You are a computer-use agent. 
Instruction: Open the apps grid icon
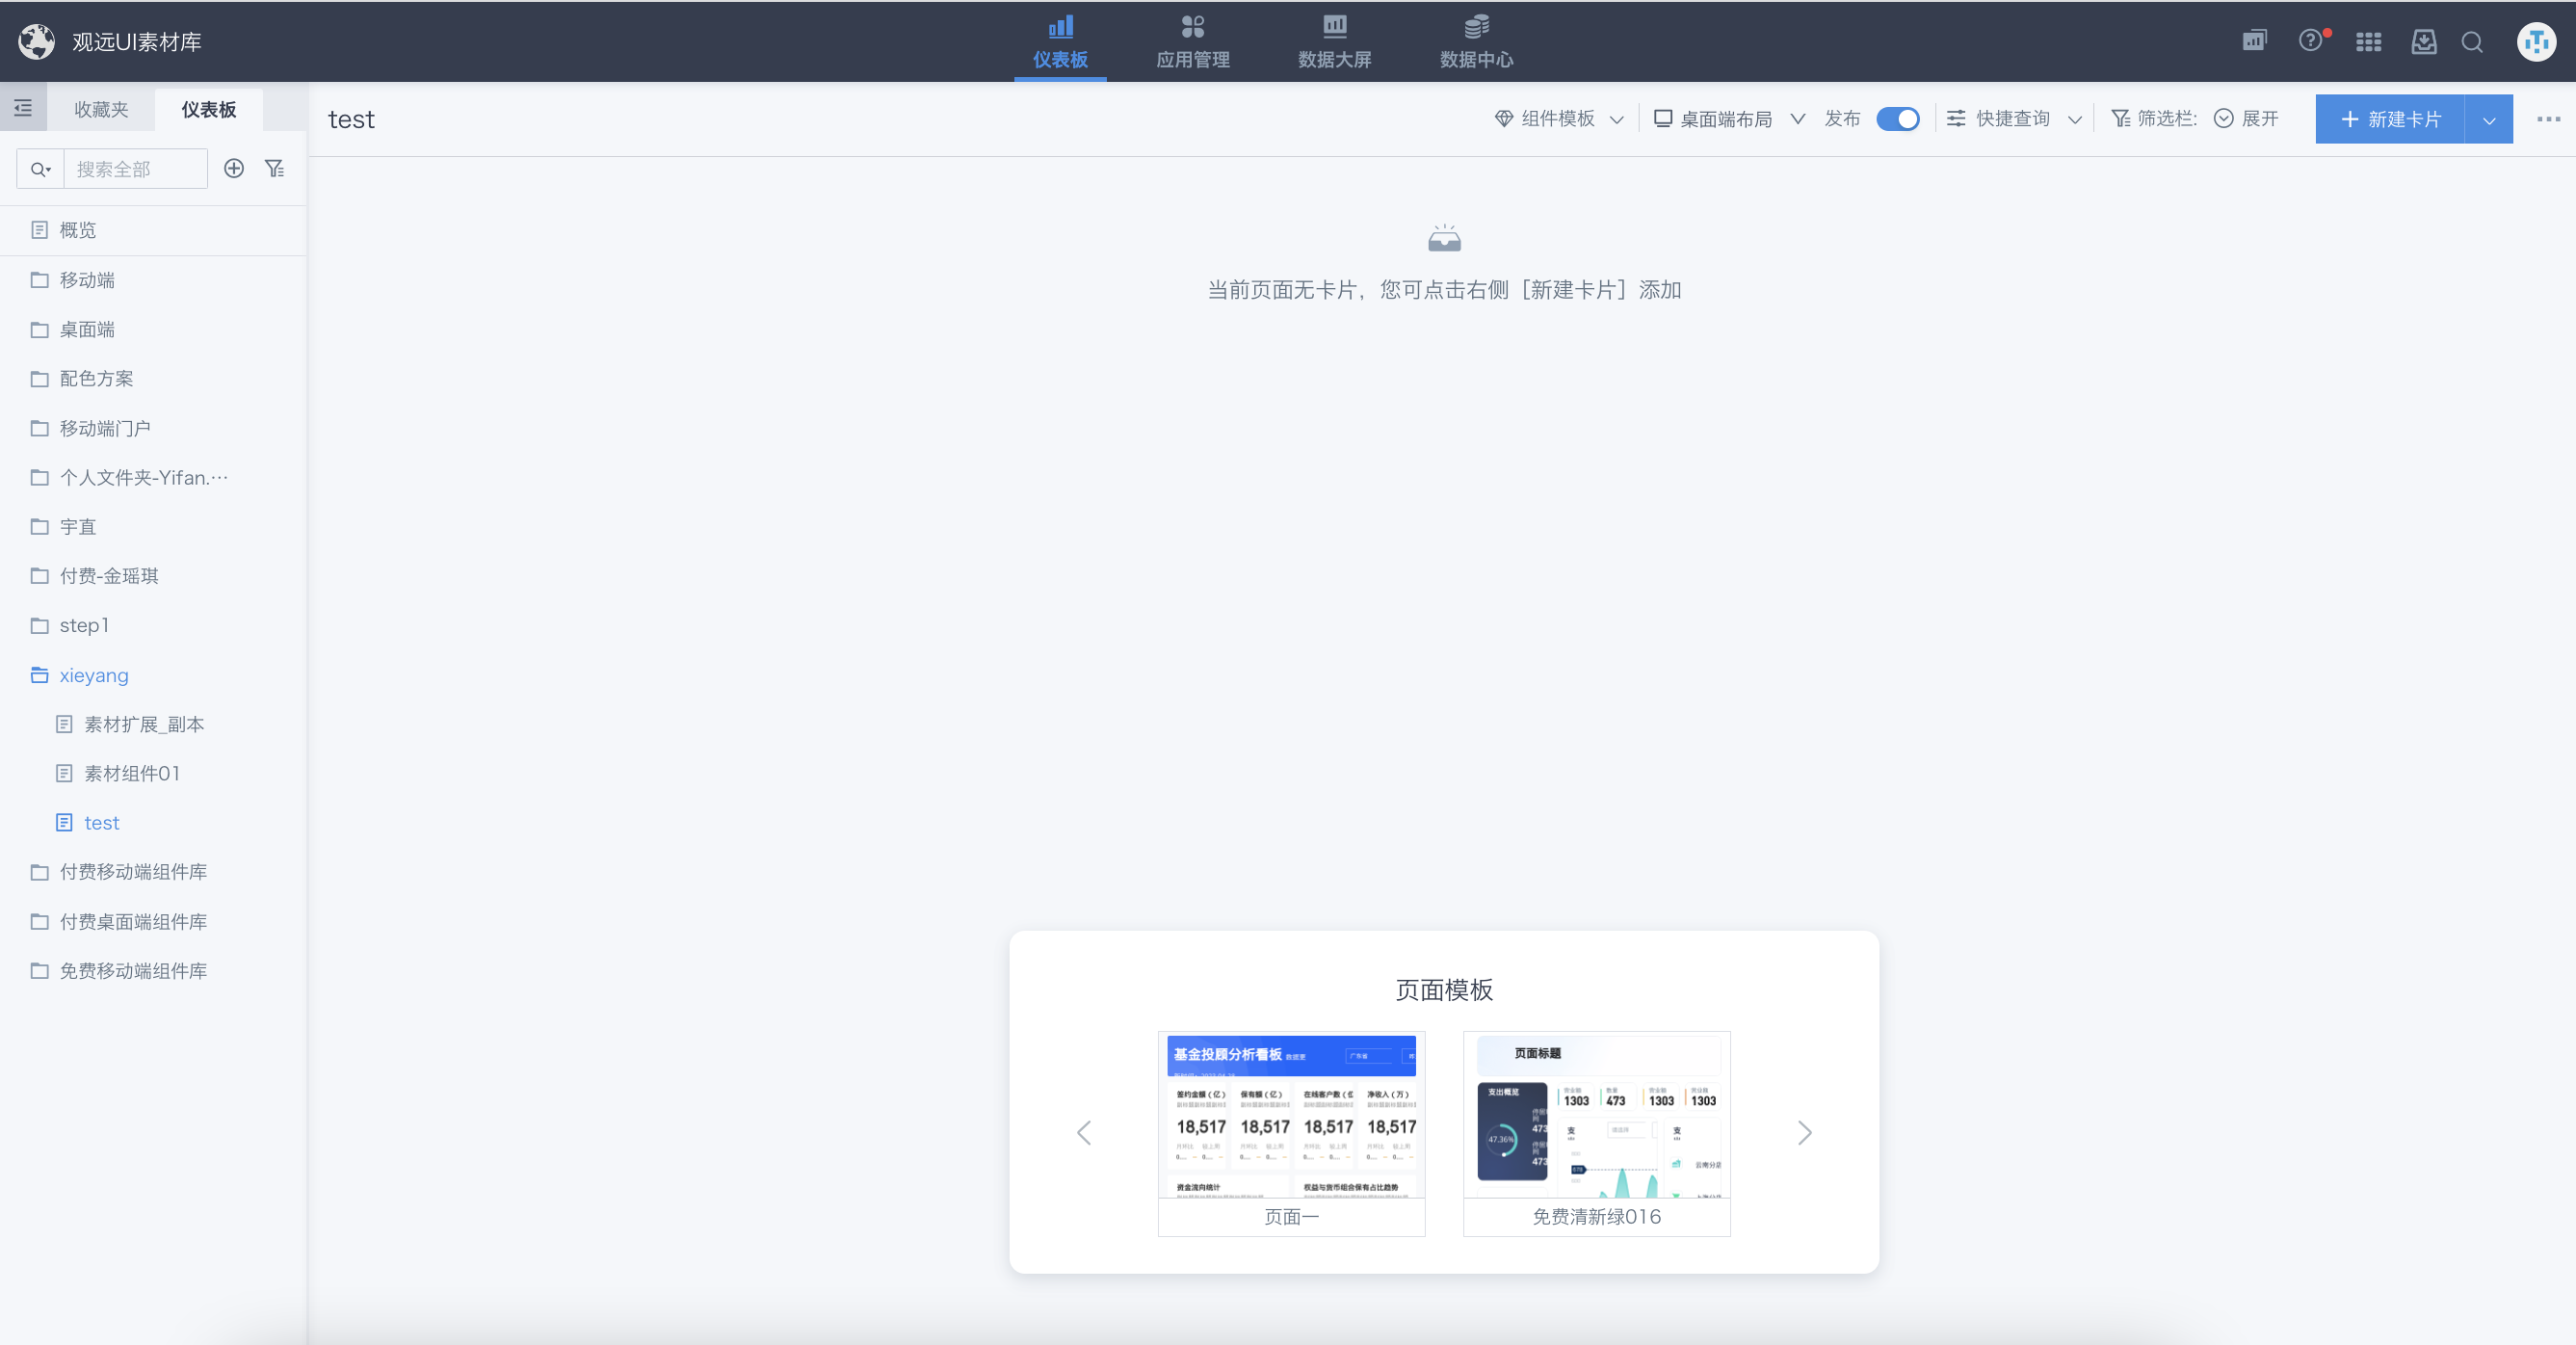pyautogui.click(x=2368, y=42)
